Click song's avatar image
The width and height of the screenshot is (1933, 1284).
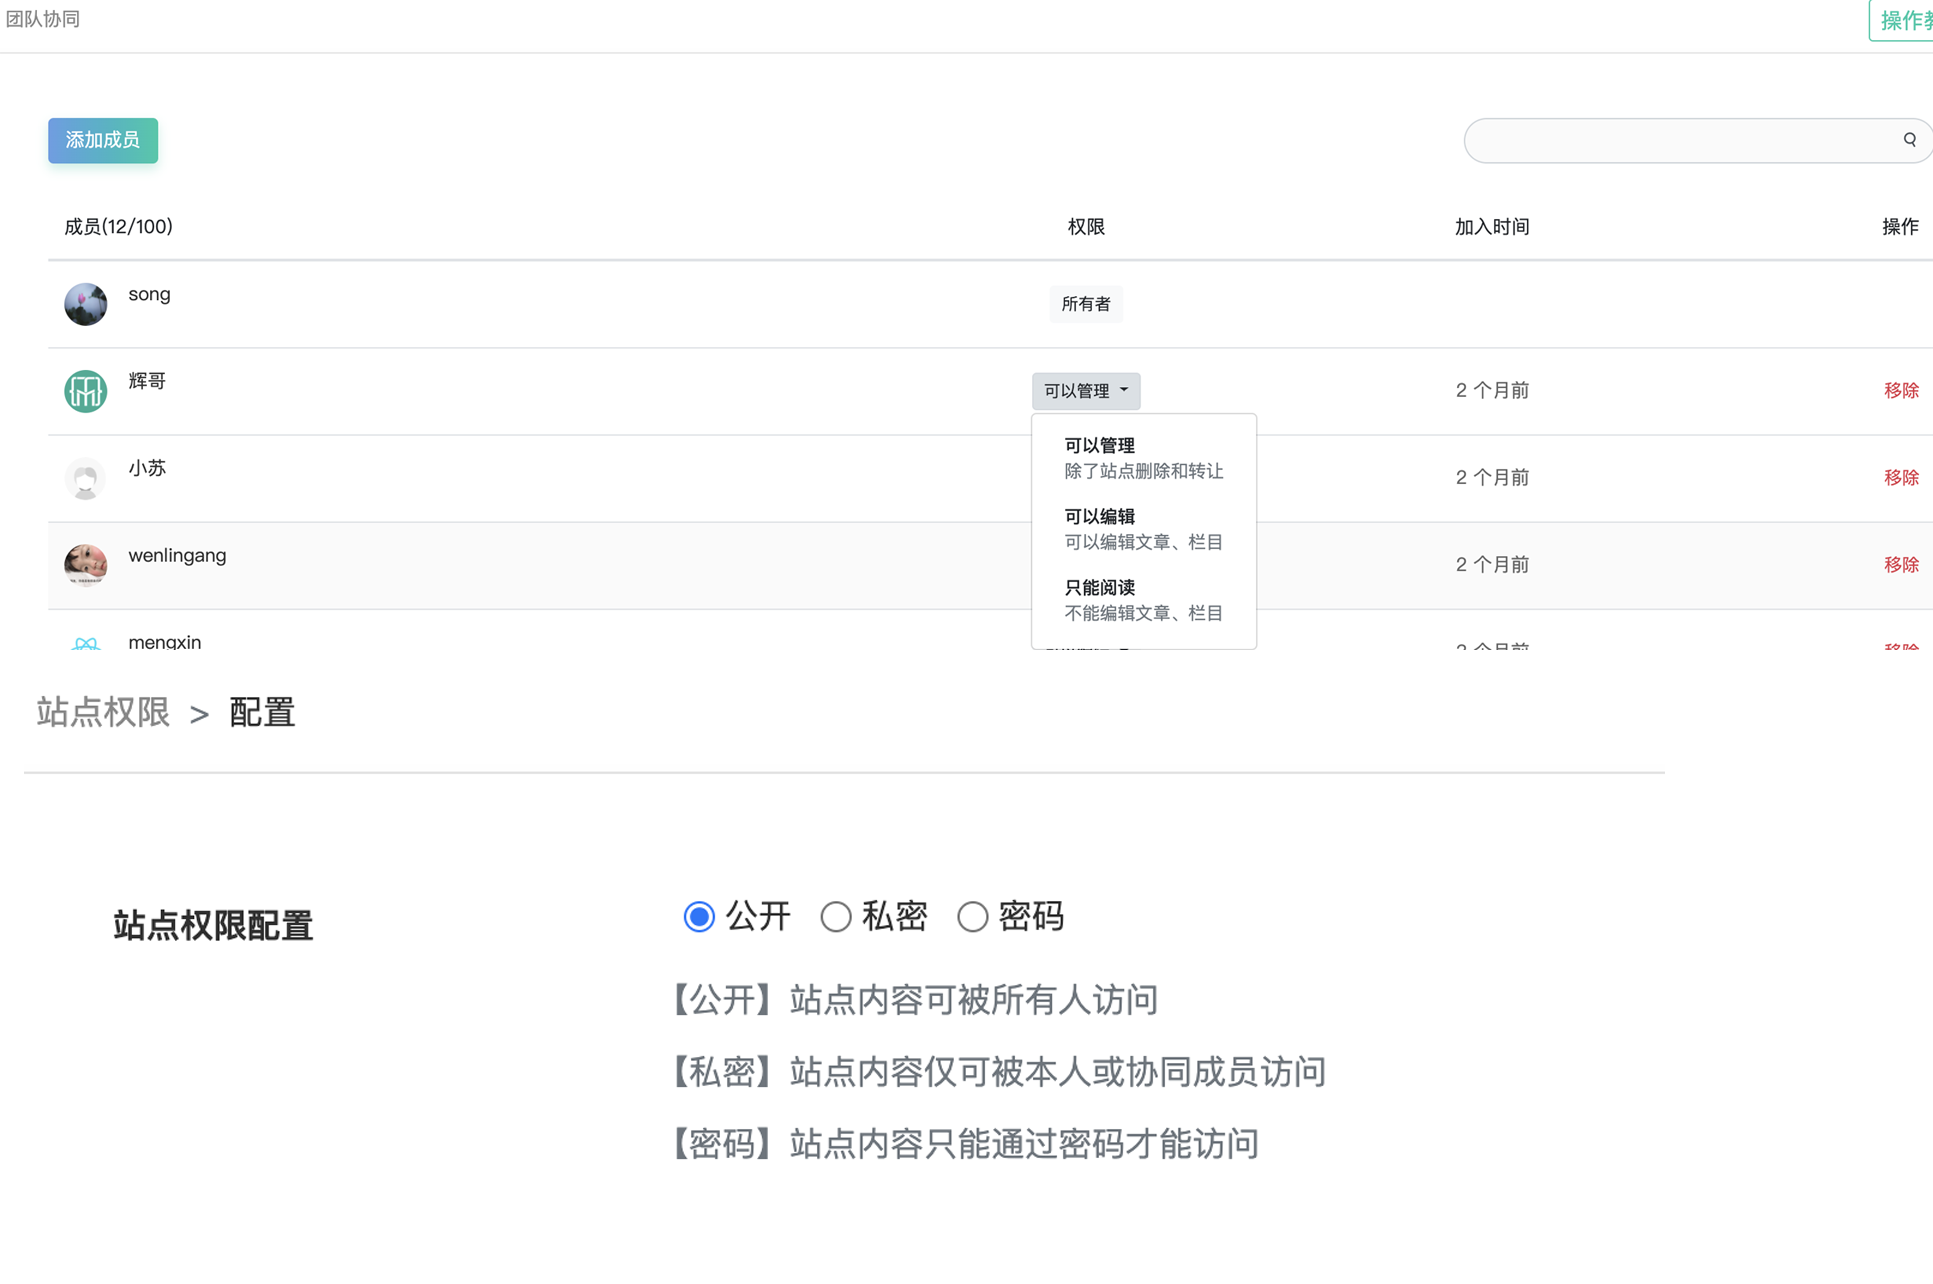[x=86, y=304]
